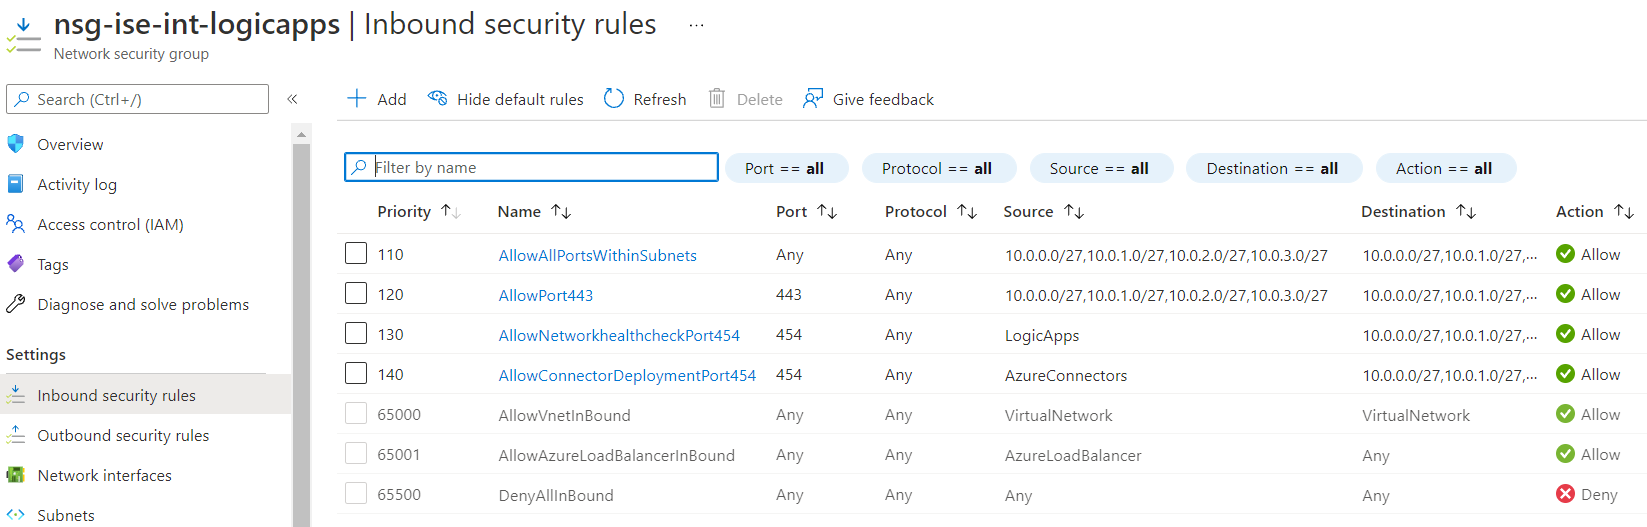1647x527 pixels.
Task: Check the priority 65000 rule checkbox
Action: [356, 413]
